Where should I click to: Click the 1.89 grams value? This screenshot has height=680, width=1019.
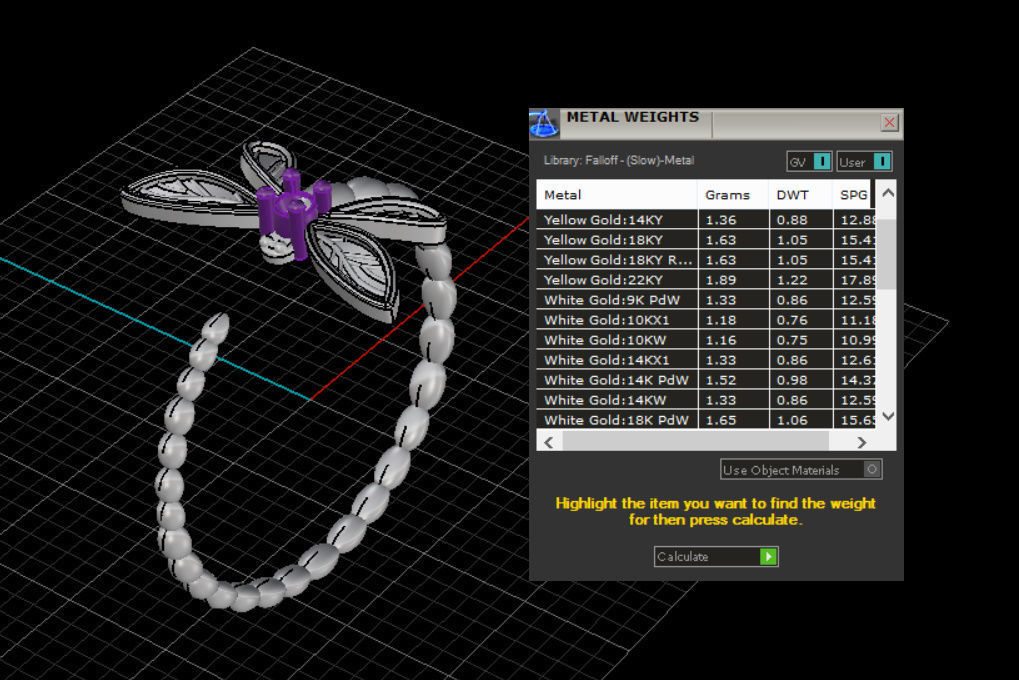point(721,280)
